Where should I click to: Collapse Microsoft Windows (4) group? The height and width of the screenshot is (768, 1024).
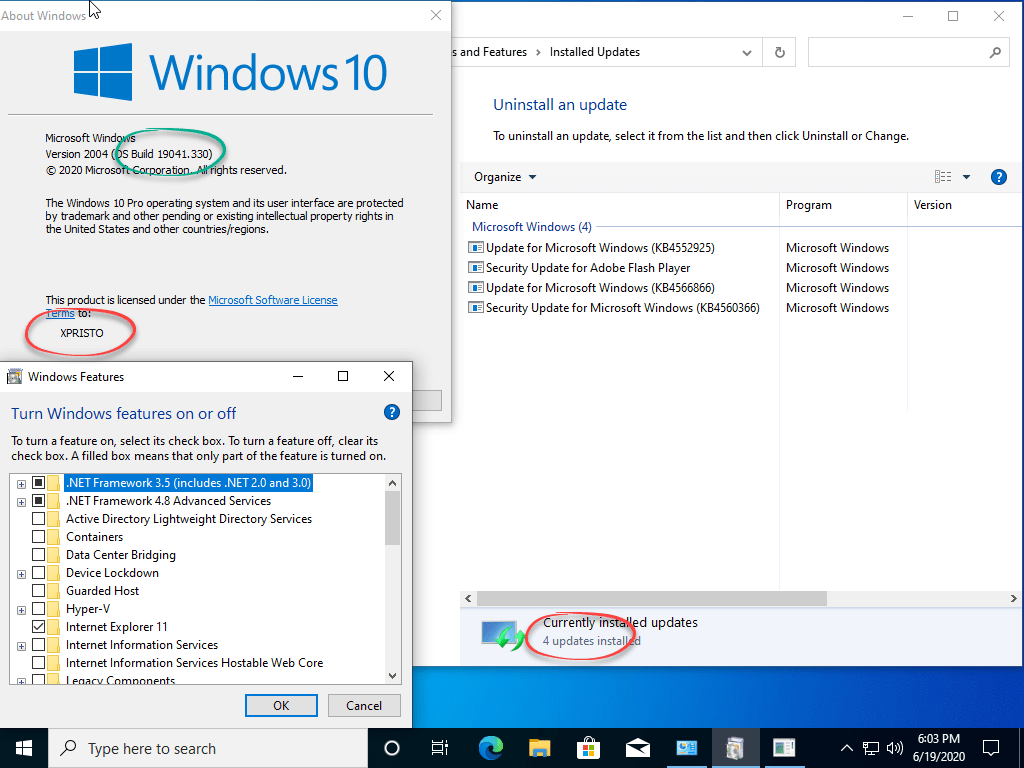(x=532, y=227)
